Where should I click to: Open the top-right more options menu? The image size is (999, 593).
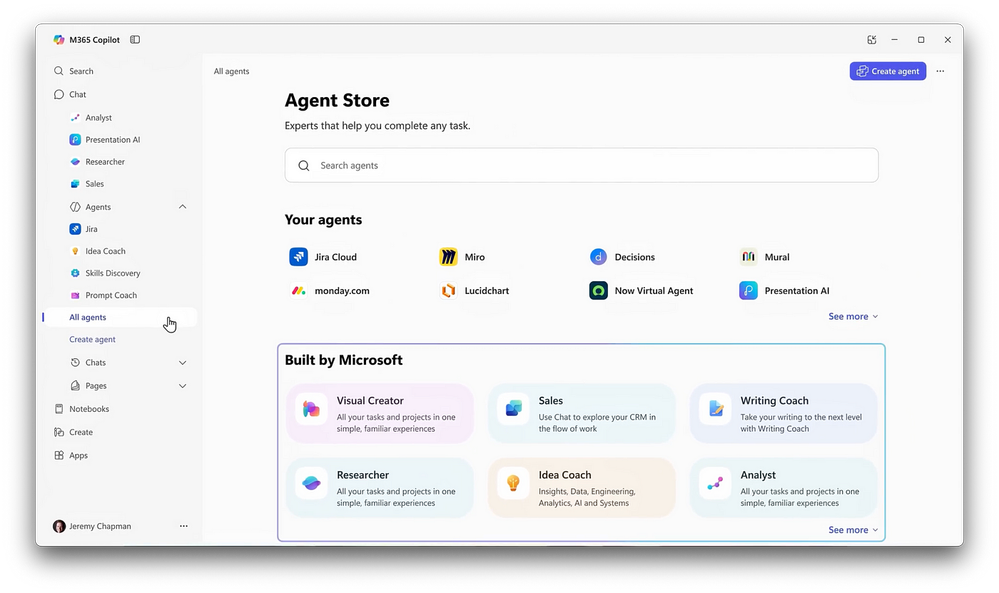(x=940, y=71)
